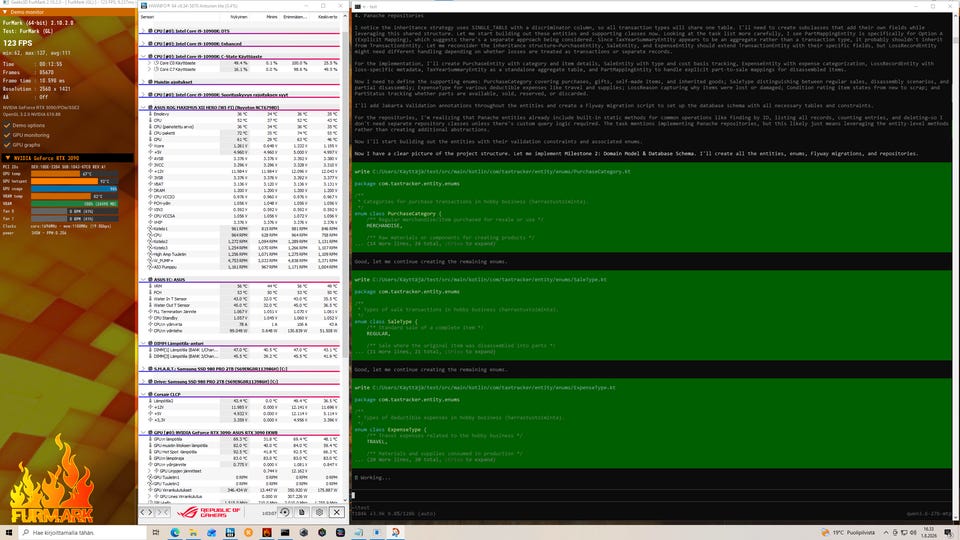This screenshot has height=540, width=960.
Task: Select Sensori column header in HWiNFO
Action: point(148,17)
